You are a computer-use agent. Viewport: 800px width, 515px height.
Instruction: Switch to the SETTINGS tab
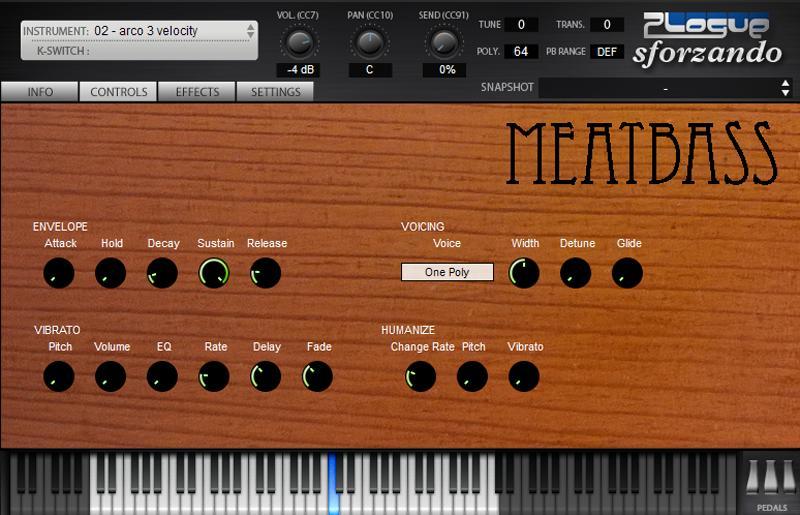[276, 92]
